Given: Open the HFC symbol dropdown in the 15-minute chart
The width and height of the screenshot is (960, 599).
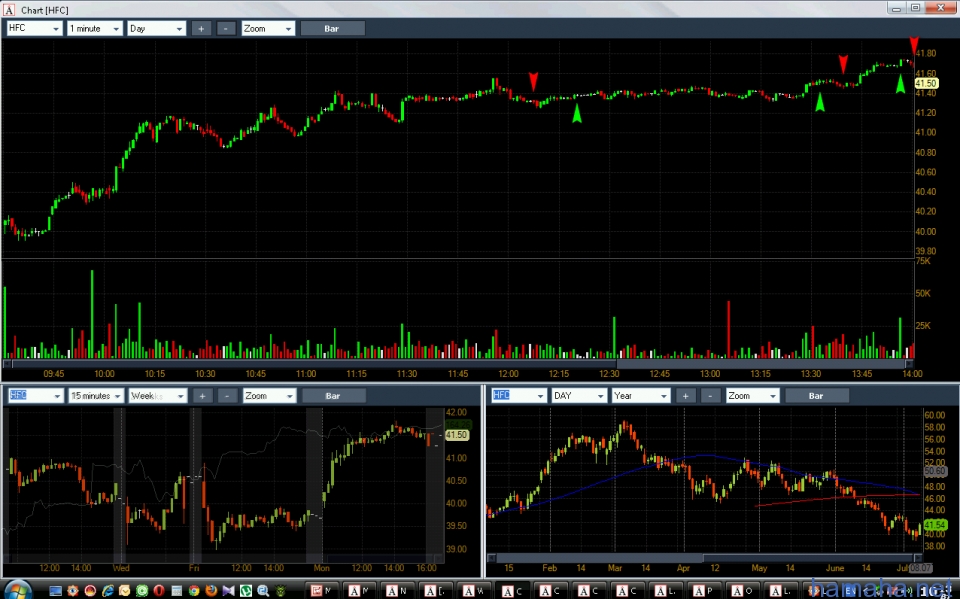Looking at the screenshot, I should (x=36, y=396).
